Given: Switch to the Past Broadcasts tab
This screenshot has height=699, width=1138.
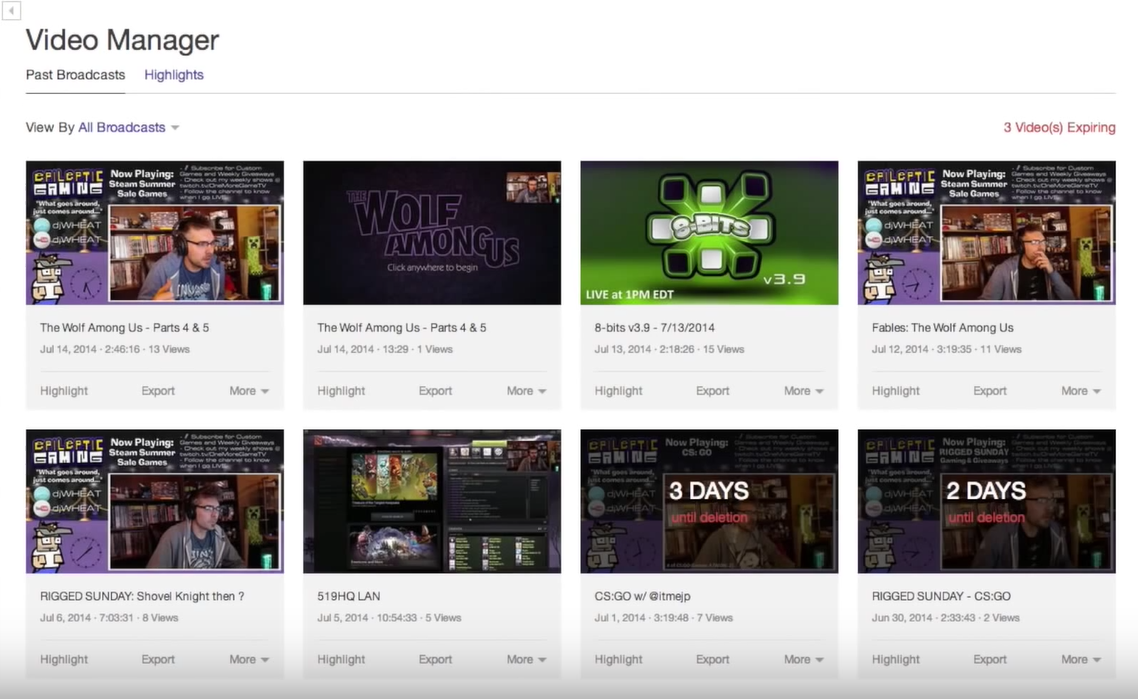Looking at the screenshot, I should point(75,75).
